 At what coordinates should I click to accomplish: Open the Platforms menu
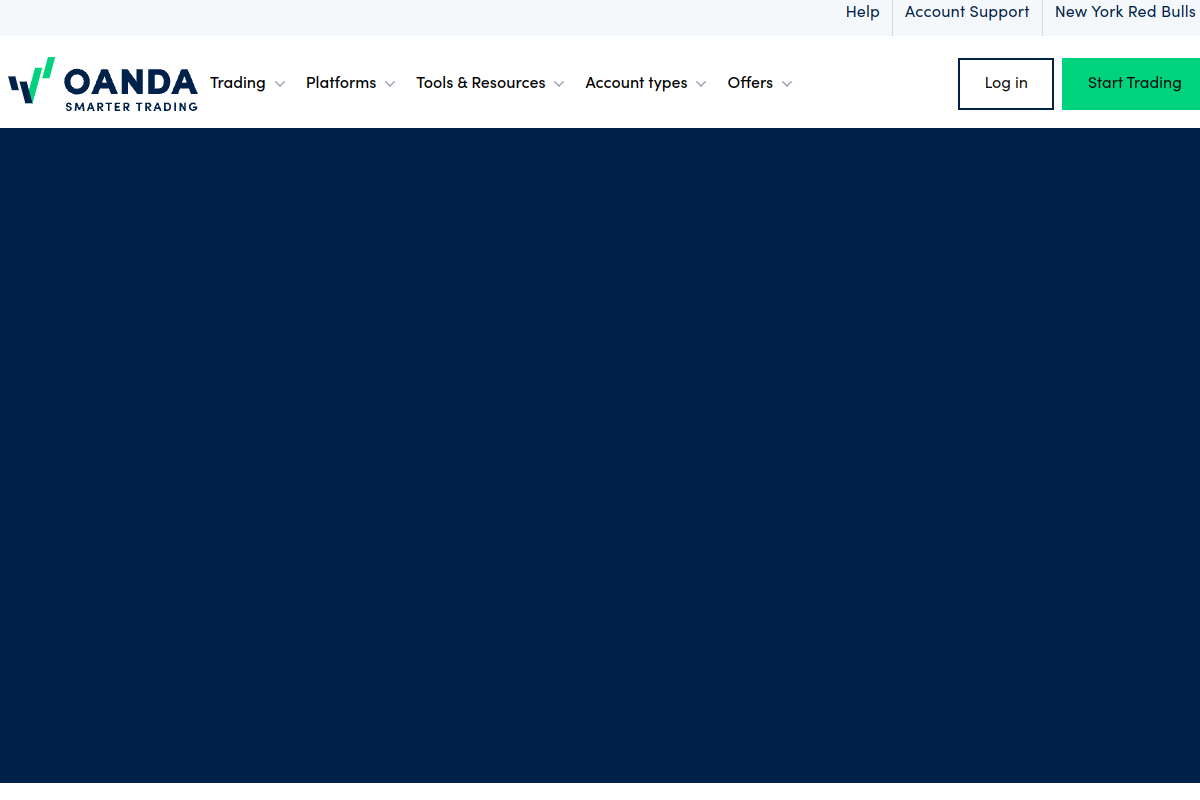coord(341,83)
